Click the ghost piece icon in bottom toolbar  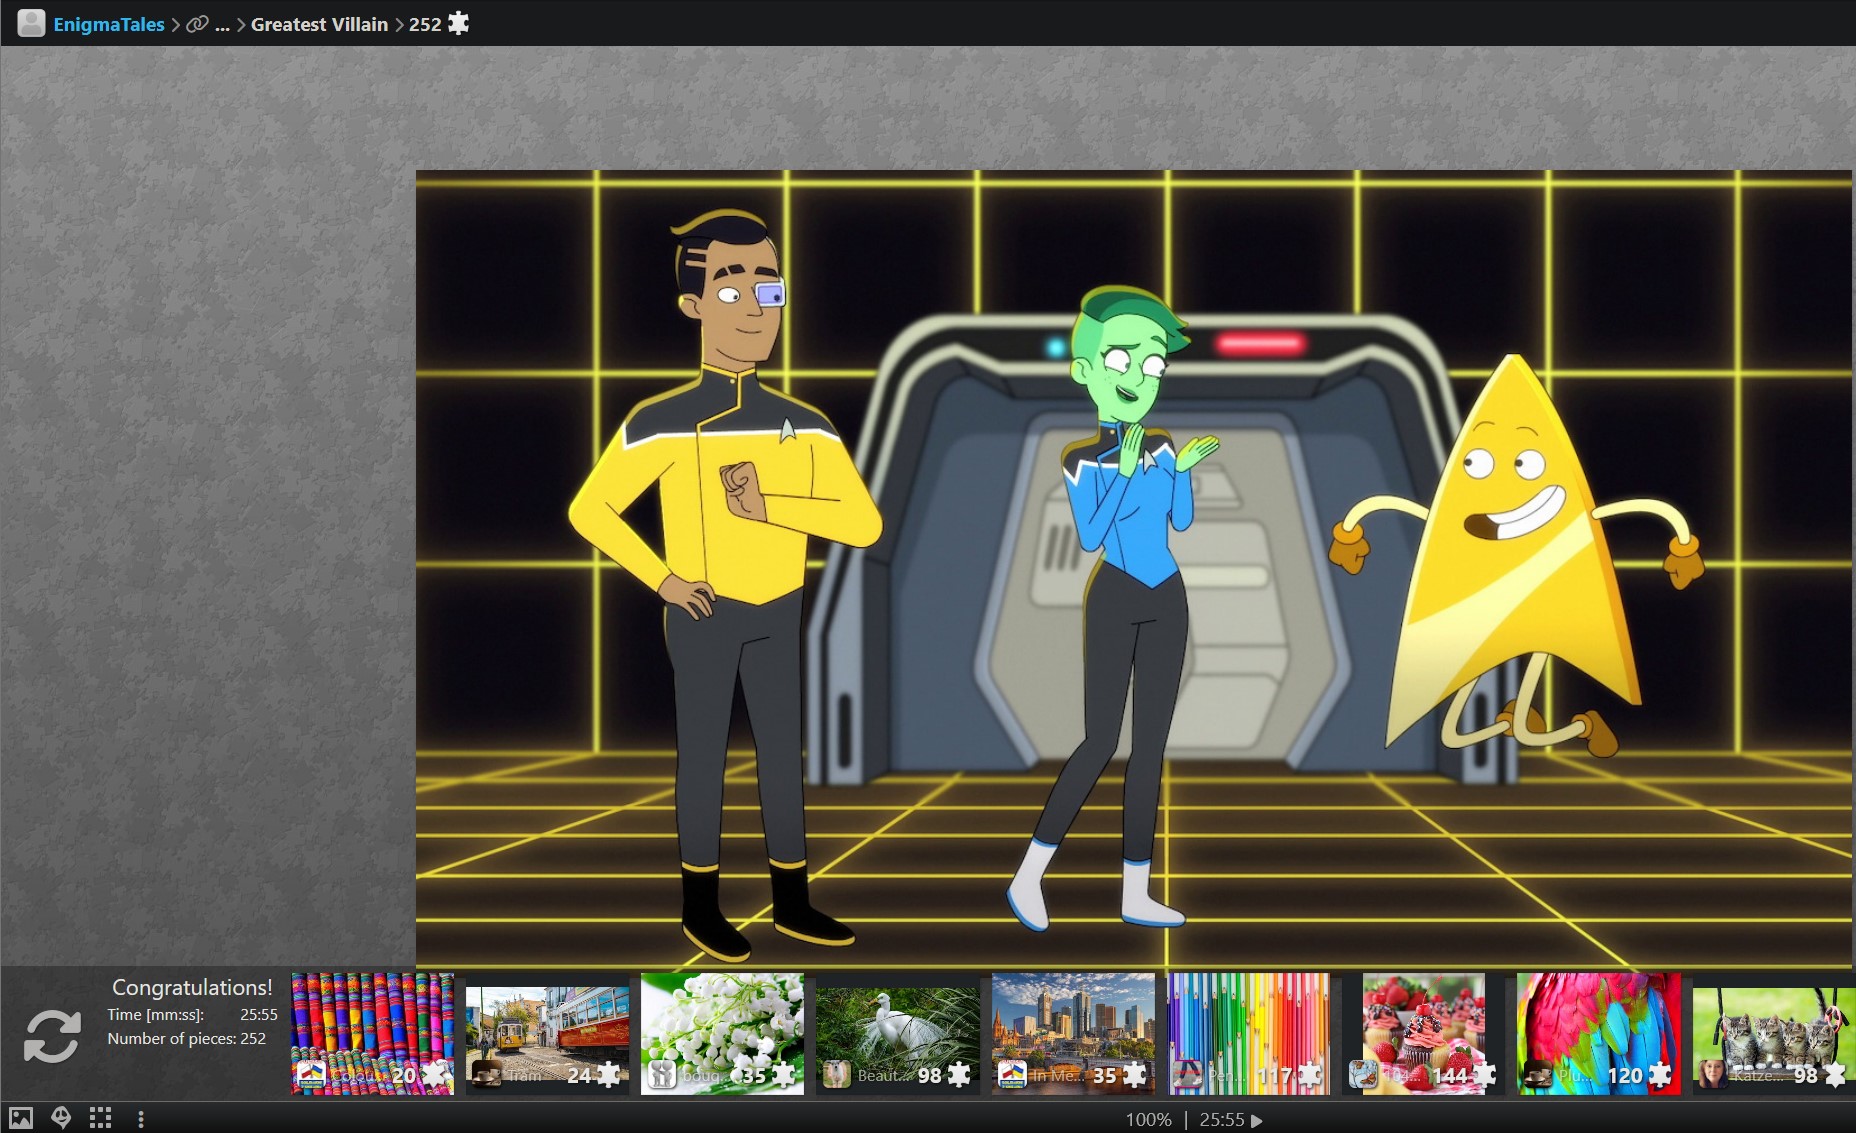coord(61,1118)
